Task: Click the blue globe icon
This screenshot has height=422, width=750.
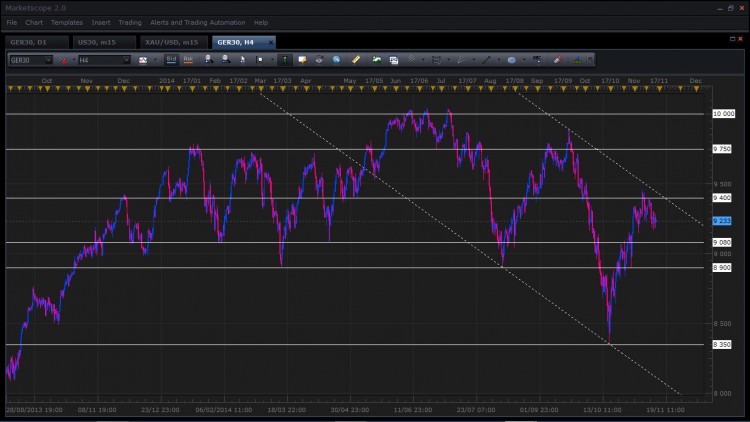Action: click(337, 60)
